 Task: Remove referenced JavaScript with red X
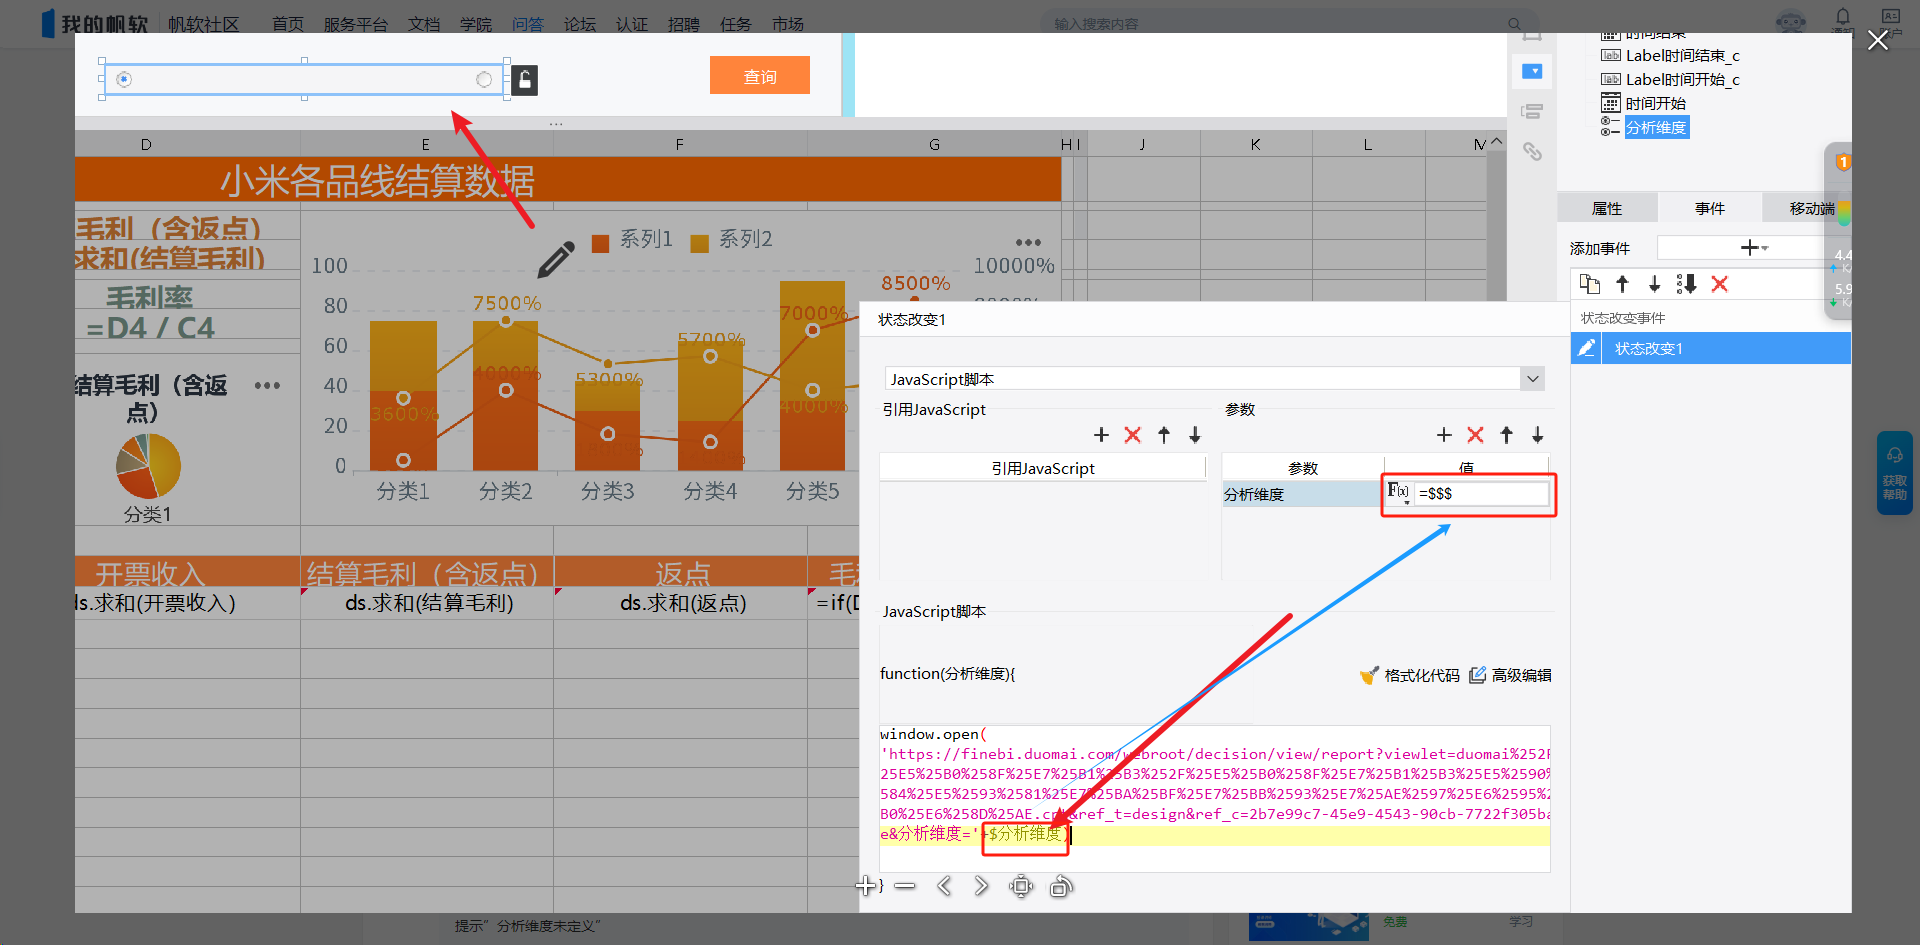click(1132, 435)
